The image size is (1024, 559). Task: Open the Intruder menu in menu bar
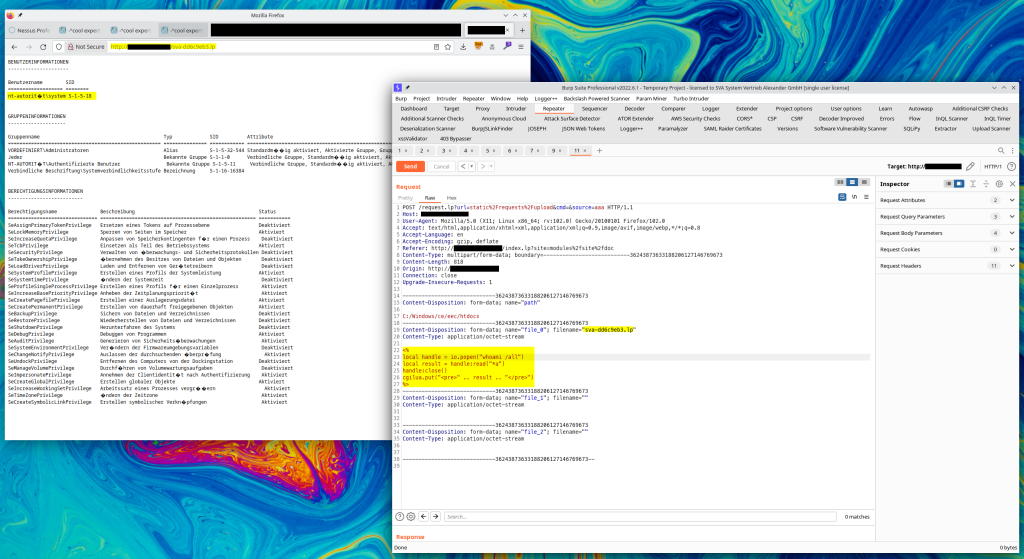point(447,99)
